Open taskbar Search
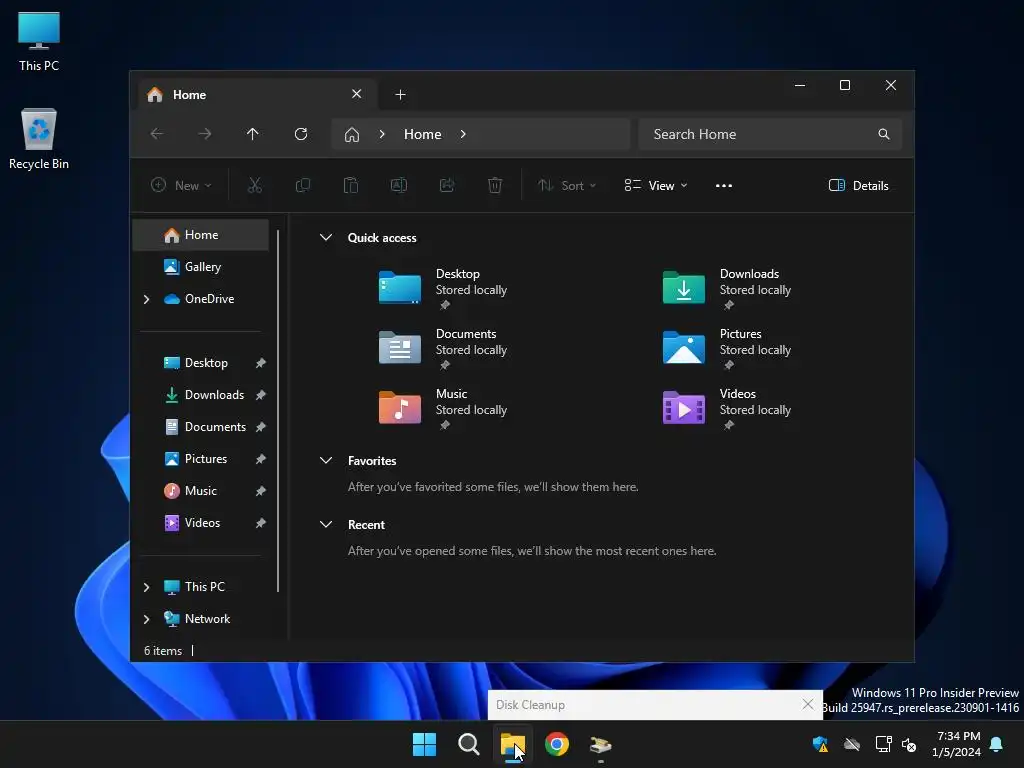This screenshot has height=768, width=1024. pyautogui.click(x=468, y=744)
